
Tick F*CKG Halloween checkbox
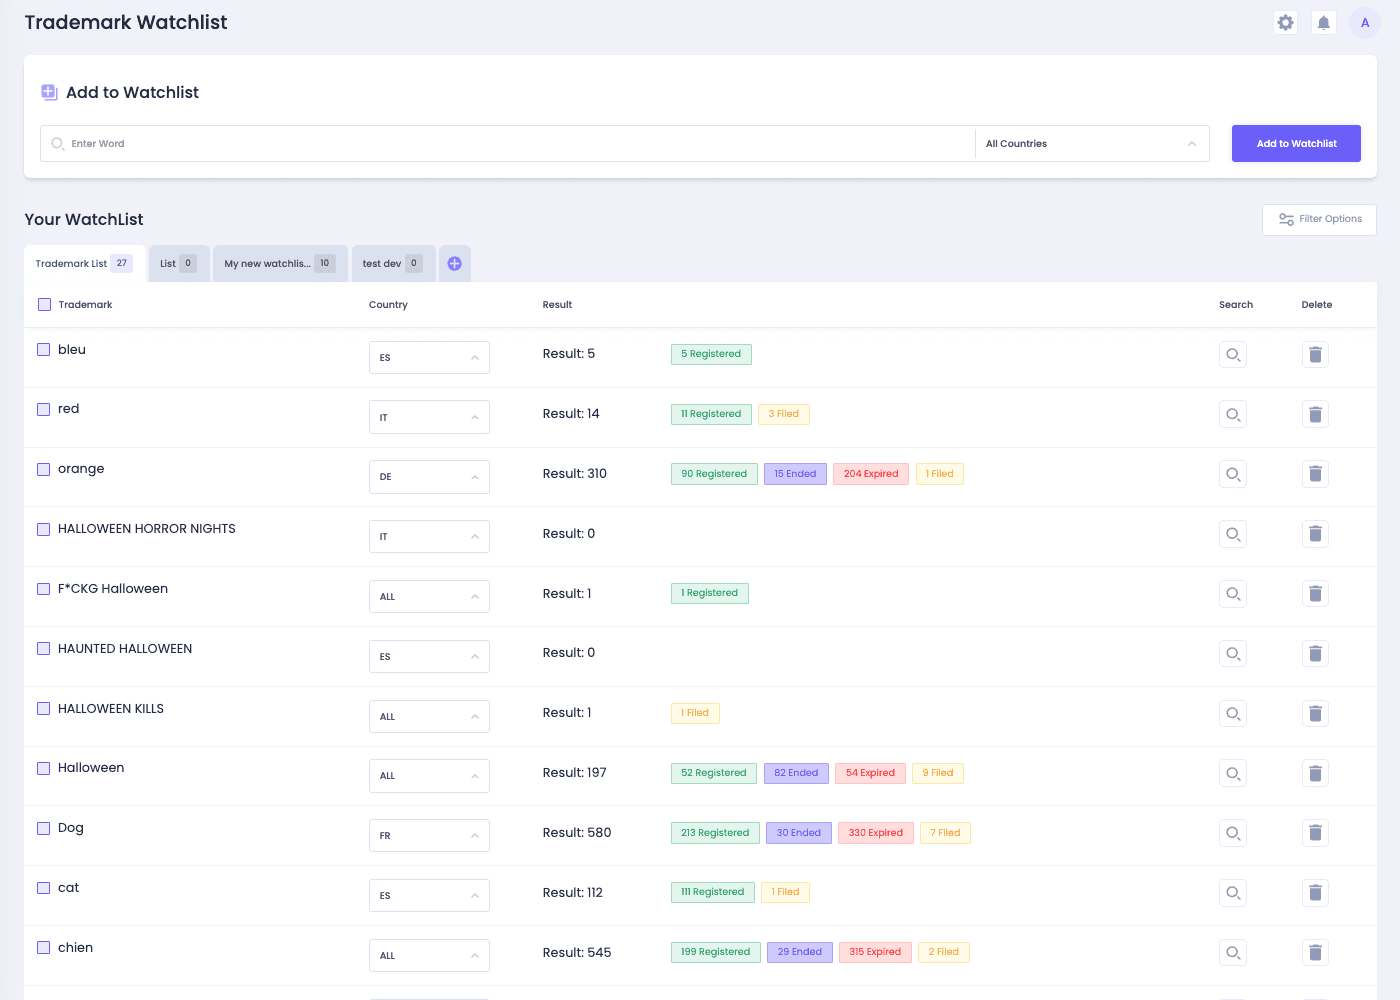pos(44,589)
